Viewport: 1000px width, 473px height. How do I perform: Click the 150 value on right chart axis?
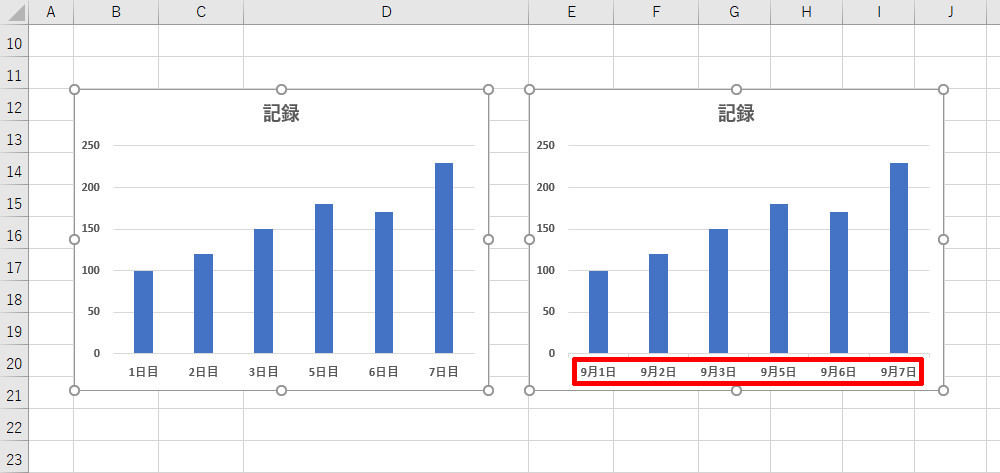coord(546,229)
